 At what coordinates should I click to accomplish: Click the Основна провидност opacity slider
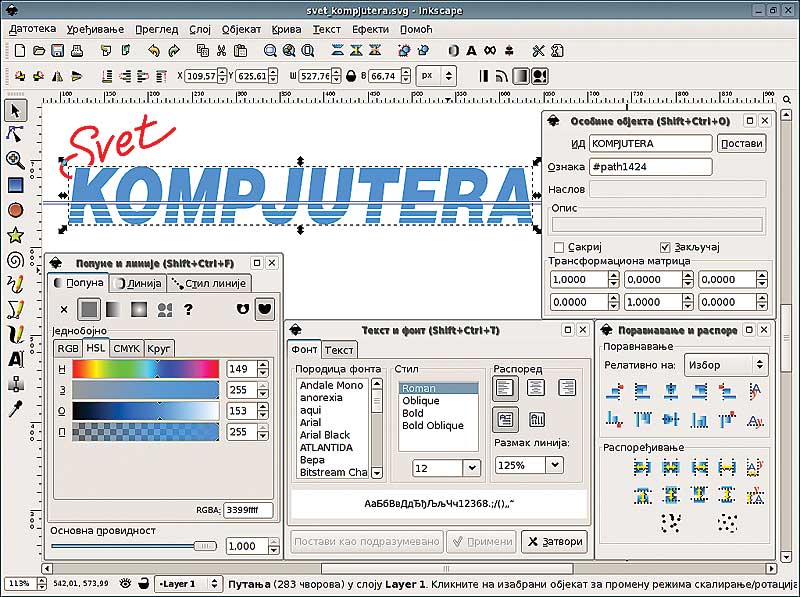pyautogui.click(x=134, y=546)
